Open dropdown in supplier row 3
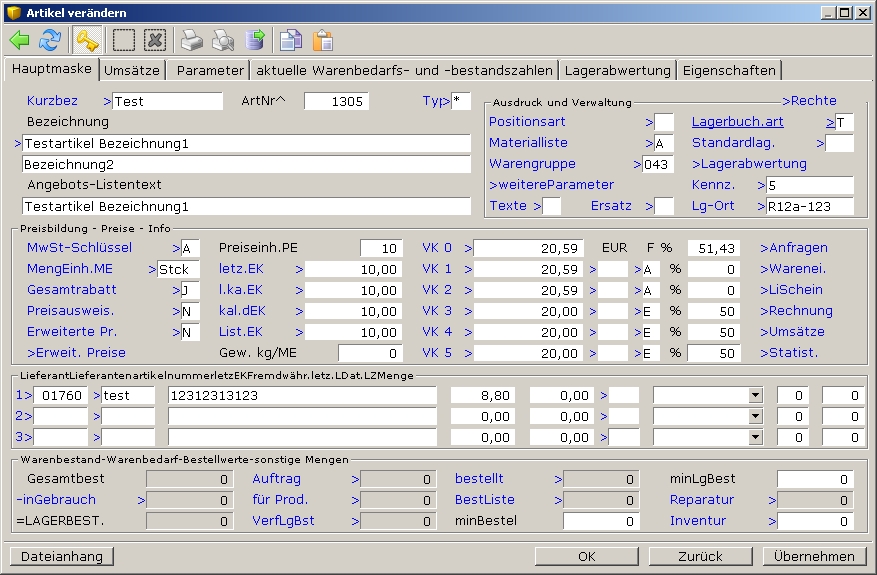877x575 pixels. [x=755, y=437]
